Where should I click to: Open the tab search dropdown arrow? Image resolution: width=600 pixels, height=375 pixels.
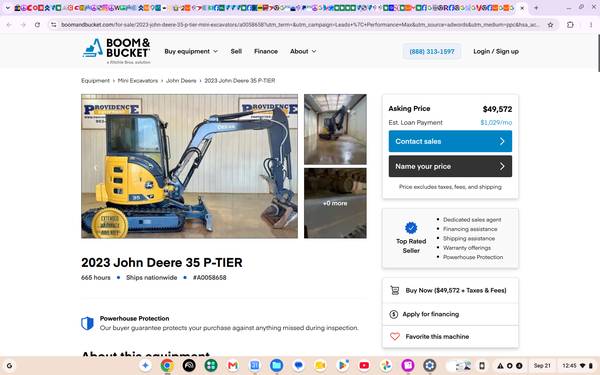(x=7, y=8)
